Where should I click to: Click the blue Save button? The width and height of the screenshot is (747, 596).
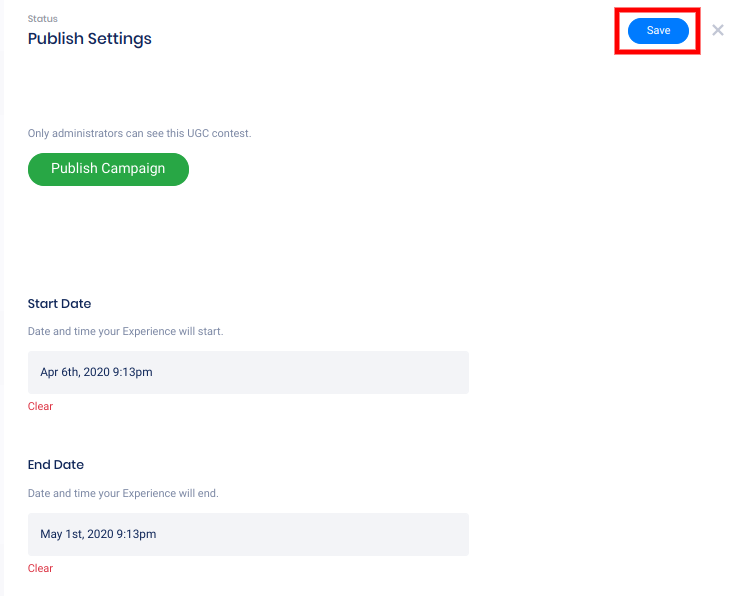[658, 31]
